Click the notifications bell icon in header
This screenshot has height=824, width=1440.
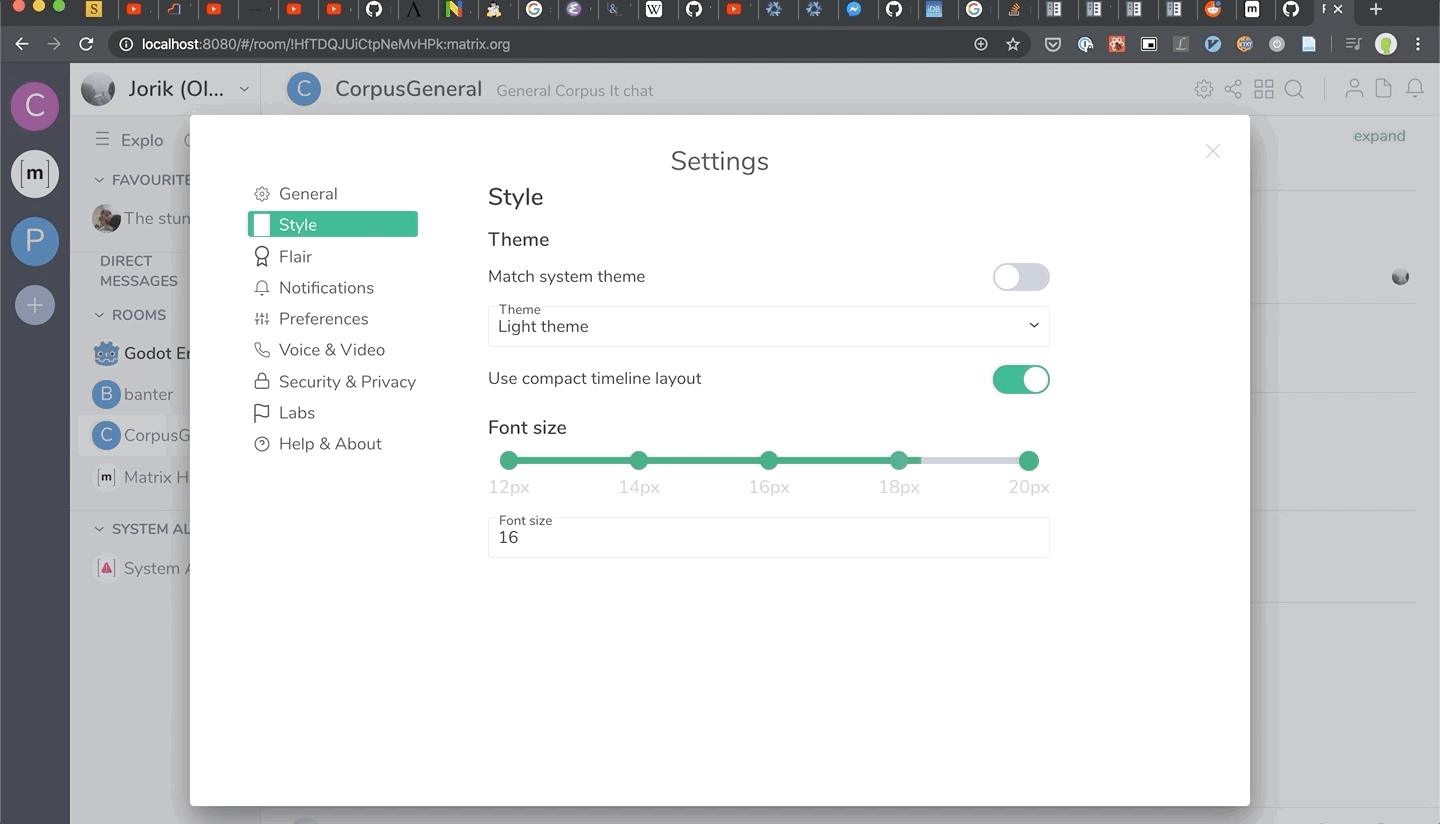(x=1414, y=89)
